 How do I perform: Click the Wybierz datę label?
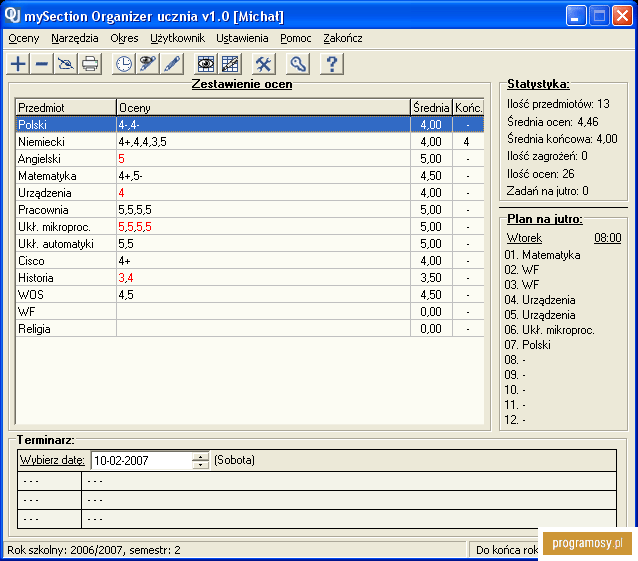point(52,460)
